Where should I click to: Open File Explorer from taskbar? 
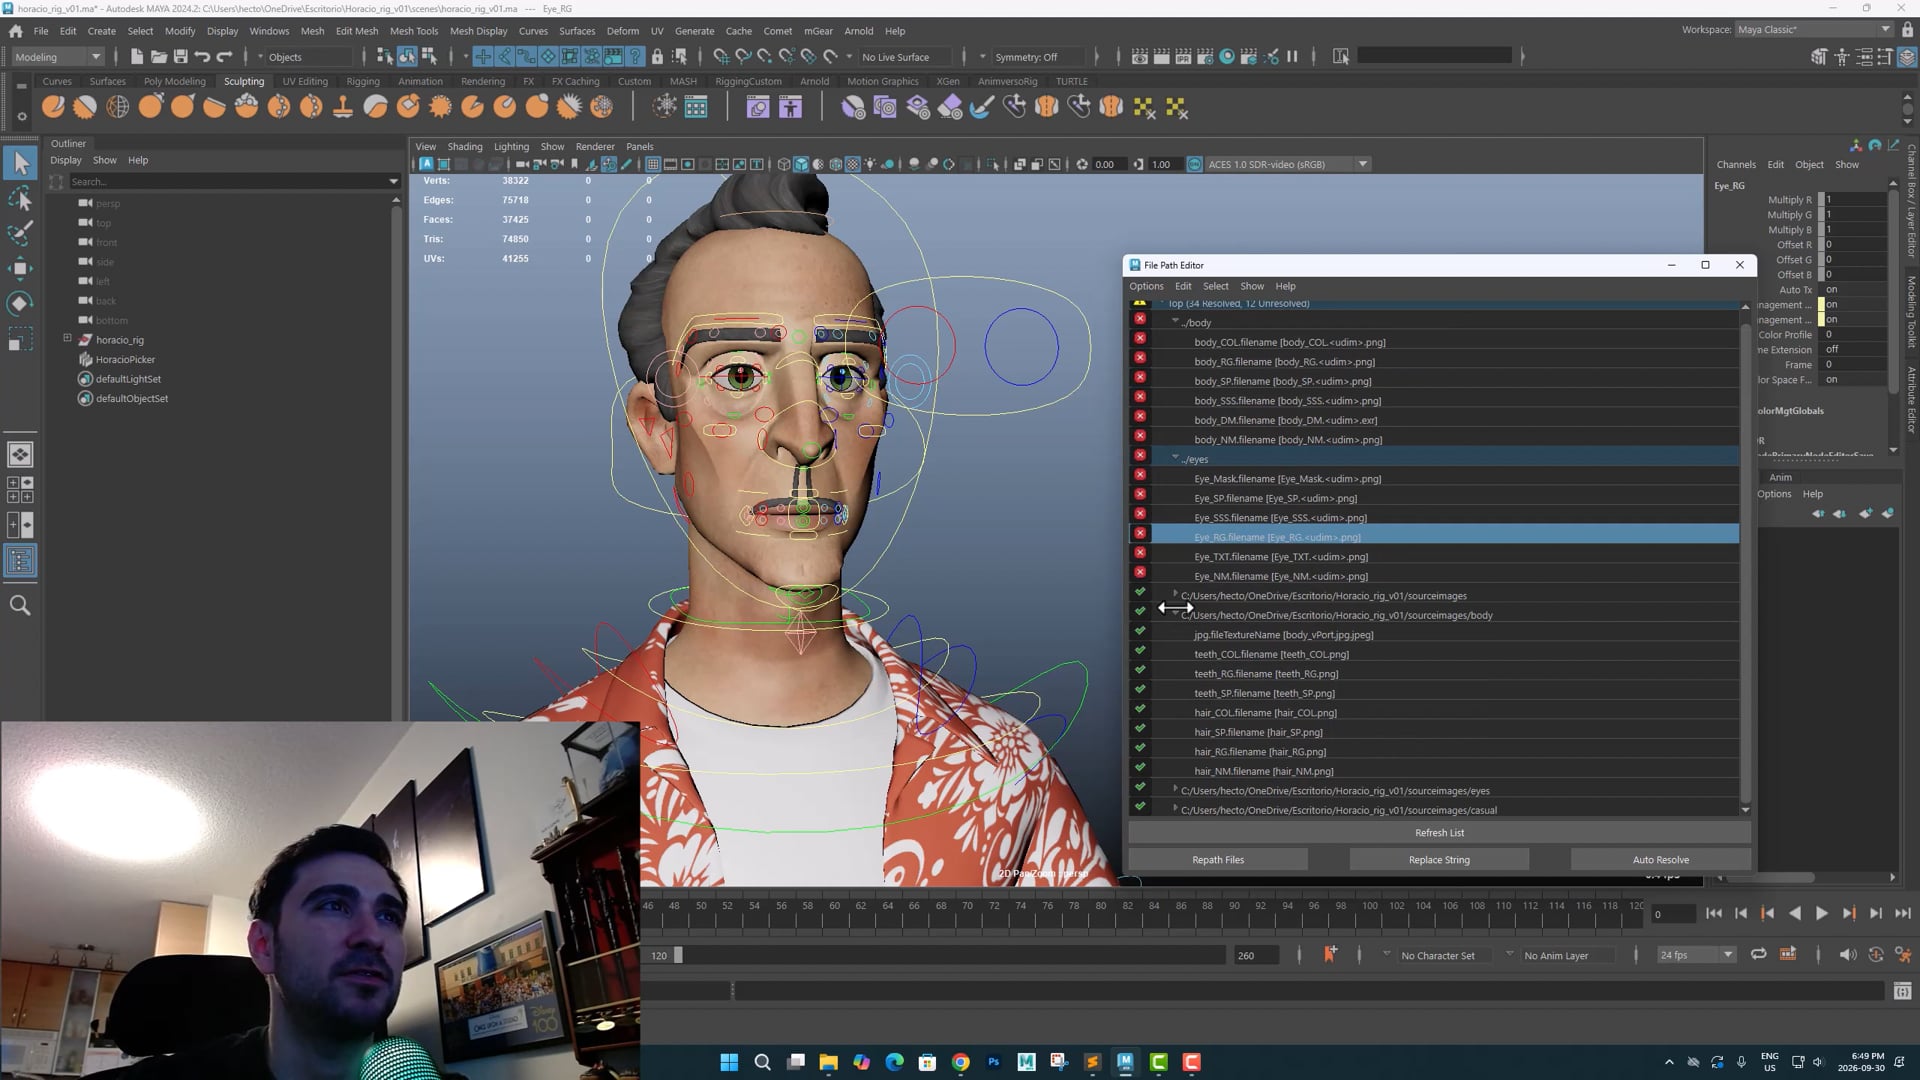pyautogui.click(x=828, y=1062)
